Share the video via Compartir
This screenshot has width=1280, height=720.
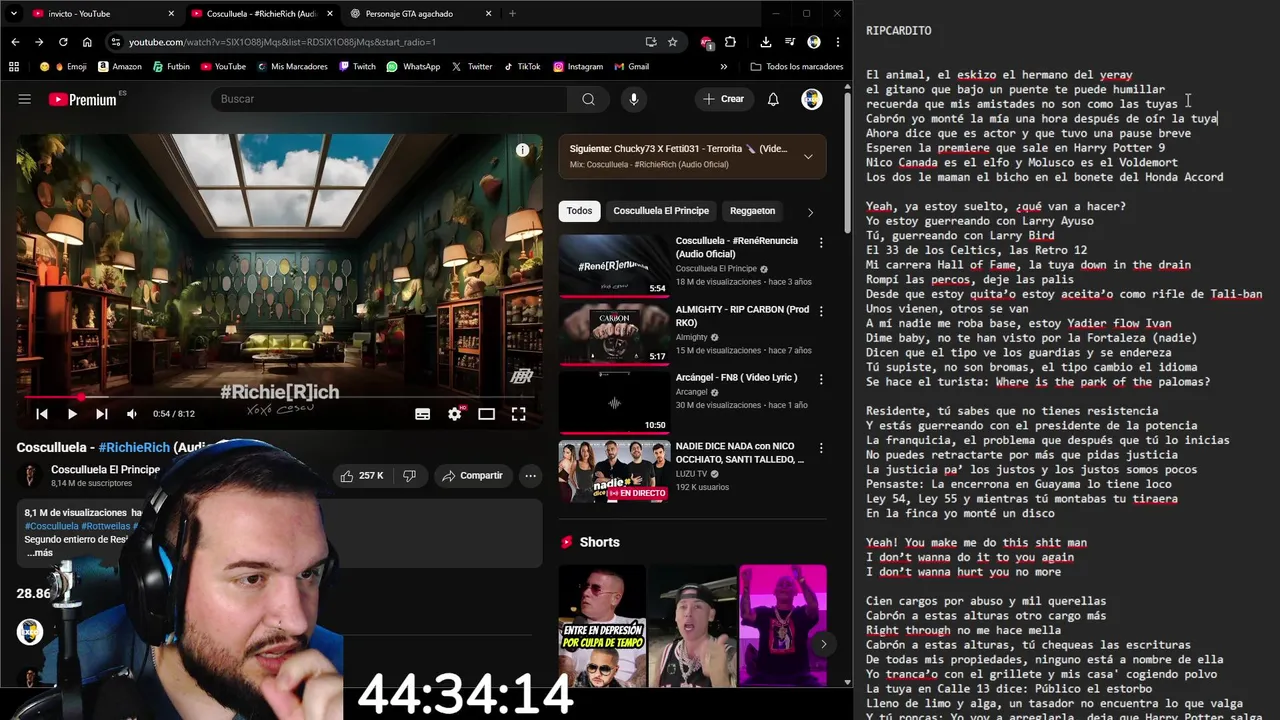pos(472,476)
